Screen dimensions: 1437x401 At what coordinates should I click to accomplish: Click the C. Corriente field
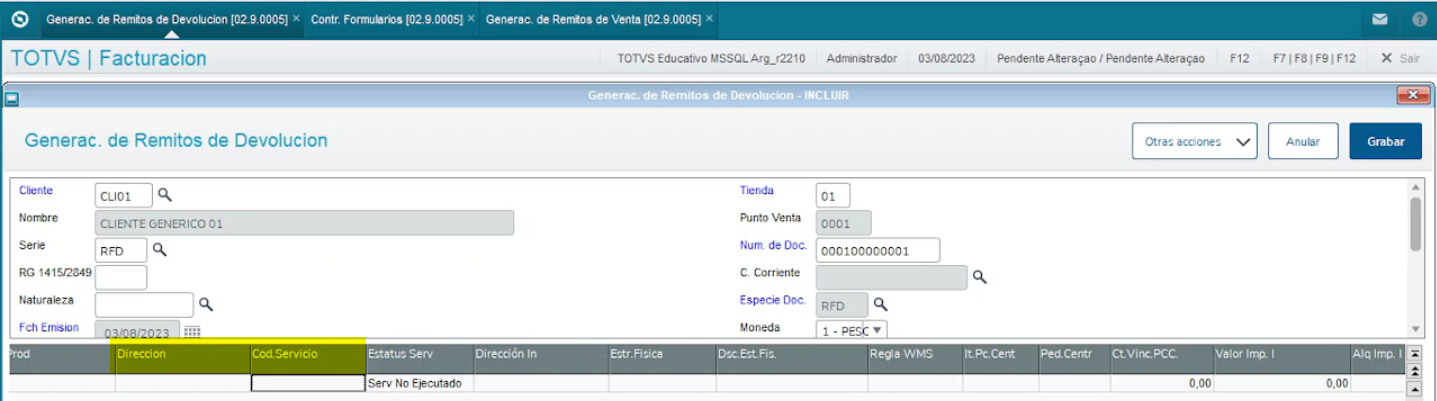click(x=891, y=277)
